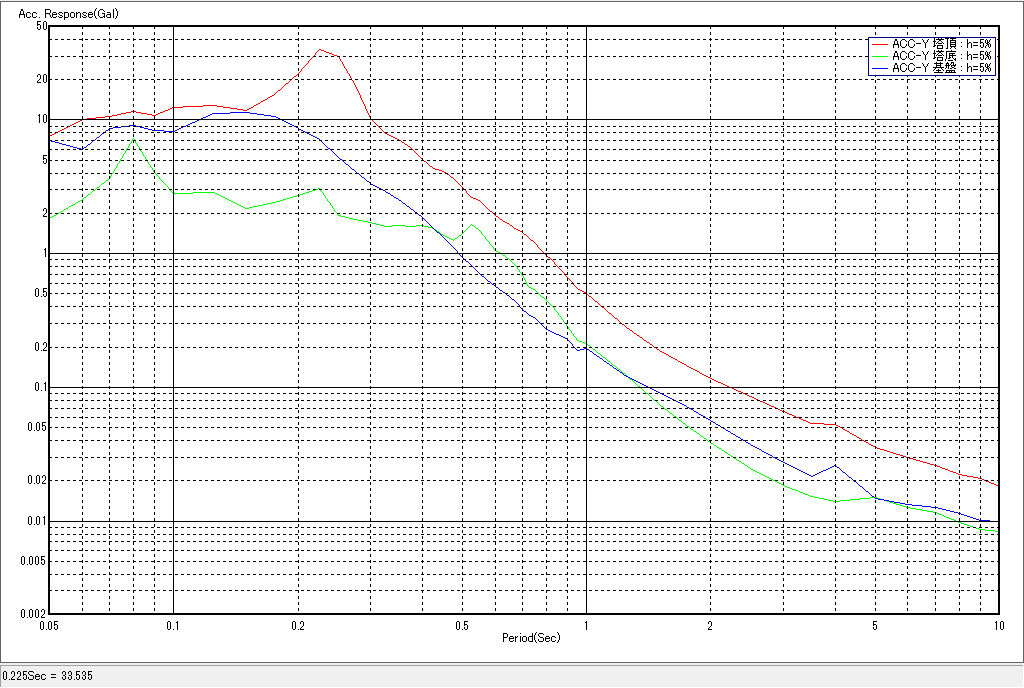Image resolution: width=1024 pixels, height=688 pixels.
Task: Click the green curve's sharp peak near 0.08 sec
Action: (x=132, y=140)
